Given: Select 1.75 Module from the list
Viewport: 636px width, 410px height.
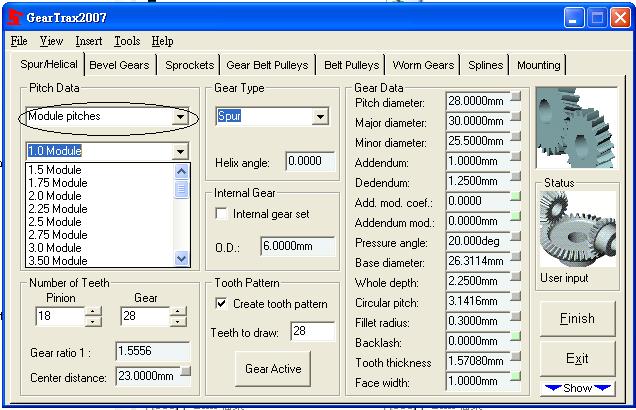Looking at the screenshot, I should 99,183.
